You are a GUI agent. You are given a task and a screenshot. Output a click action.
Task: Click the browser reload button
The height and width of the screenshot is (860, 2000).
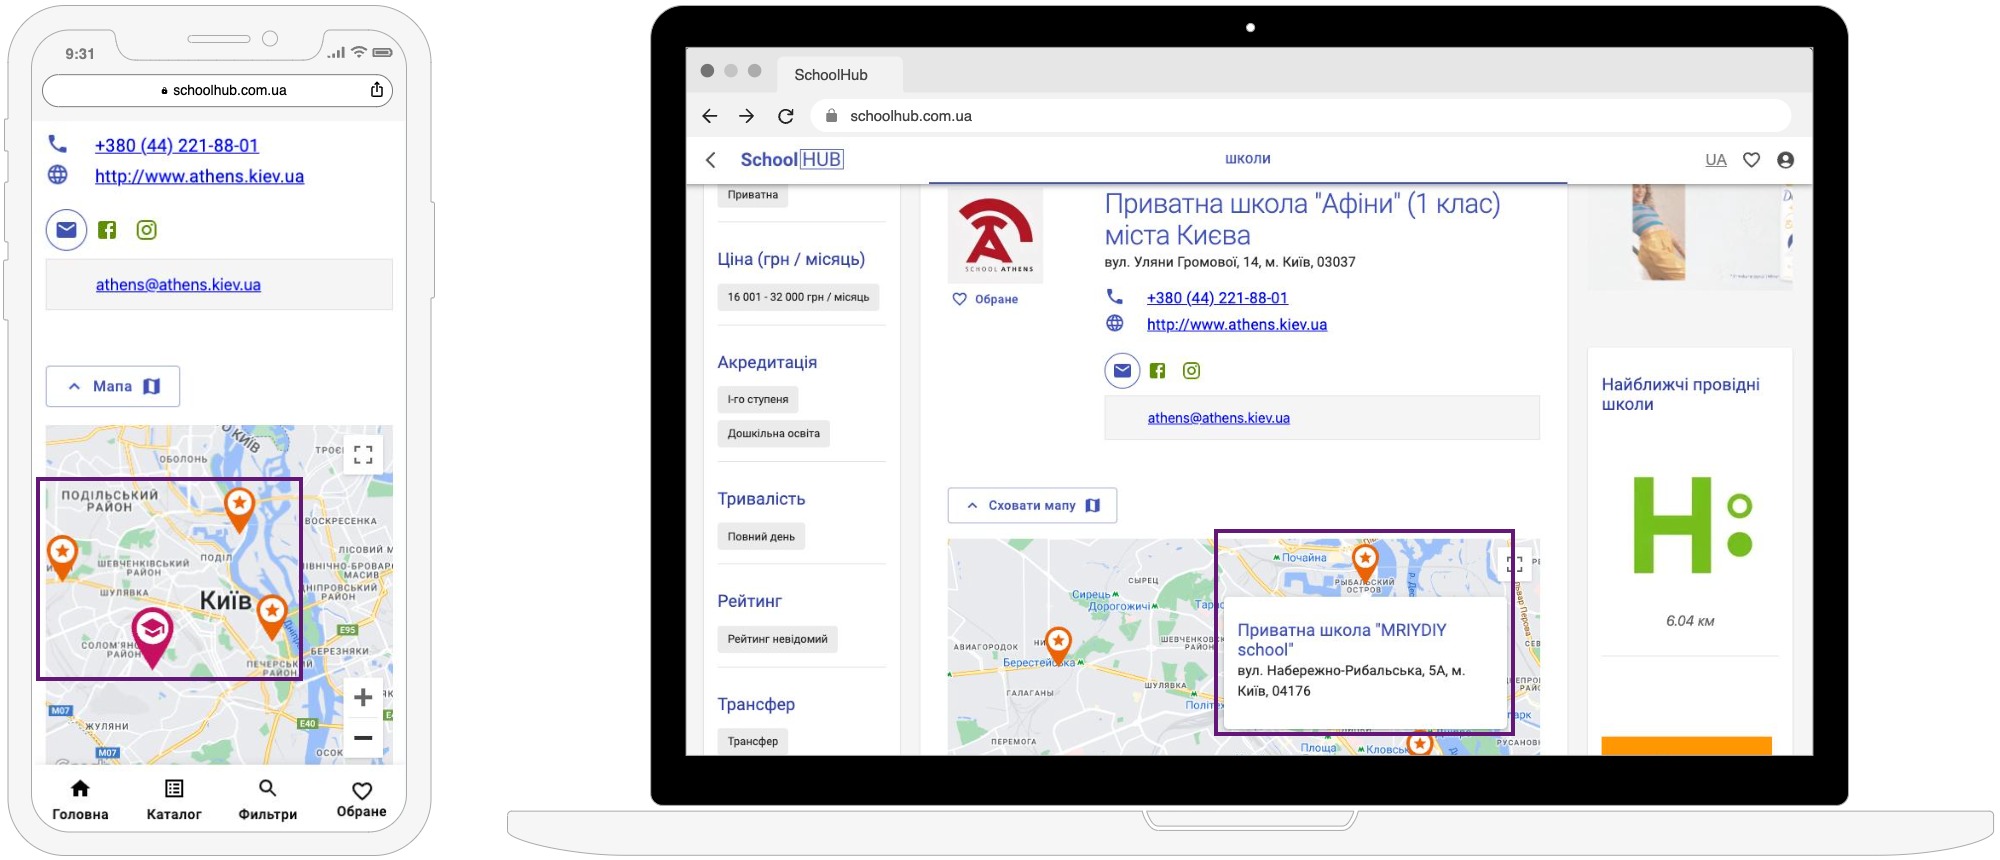(x=786, y=116)
